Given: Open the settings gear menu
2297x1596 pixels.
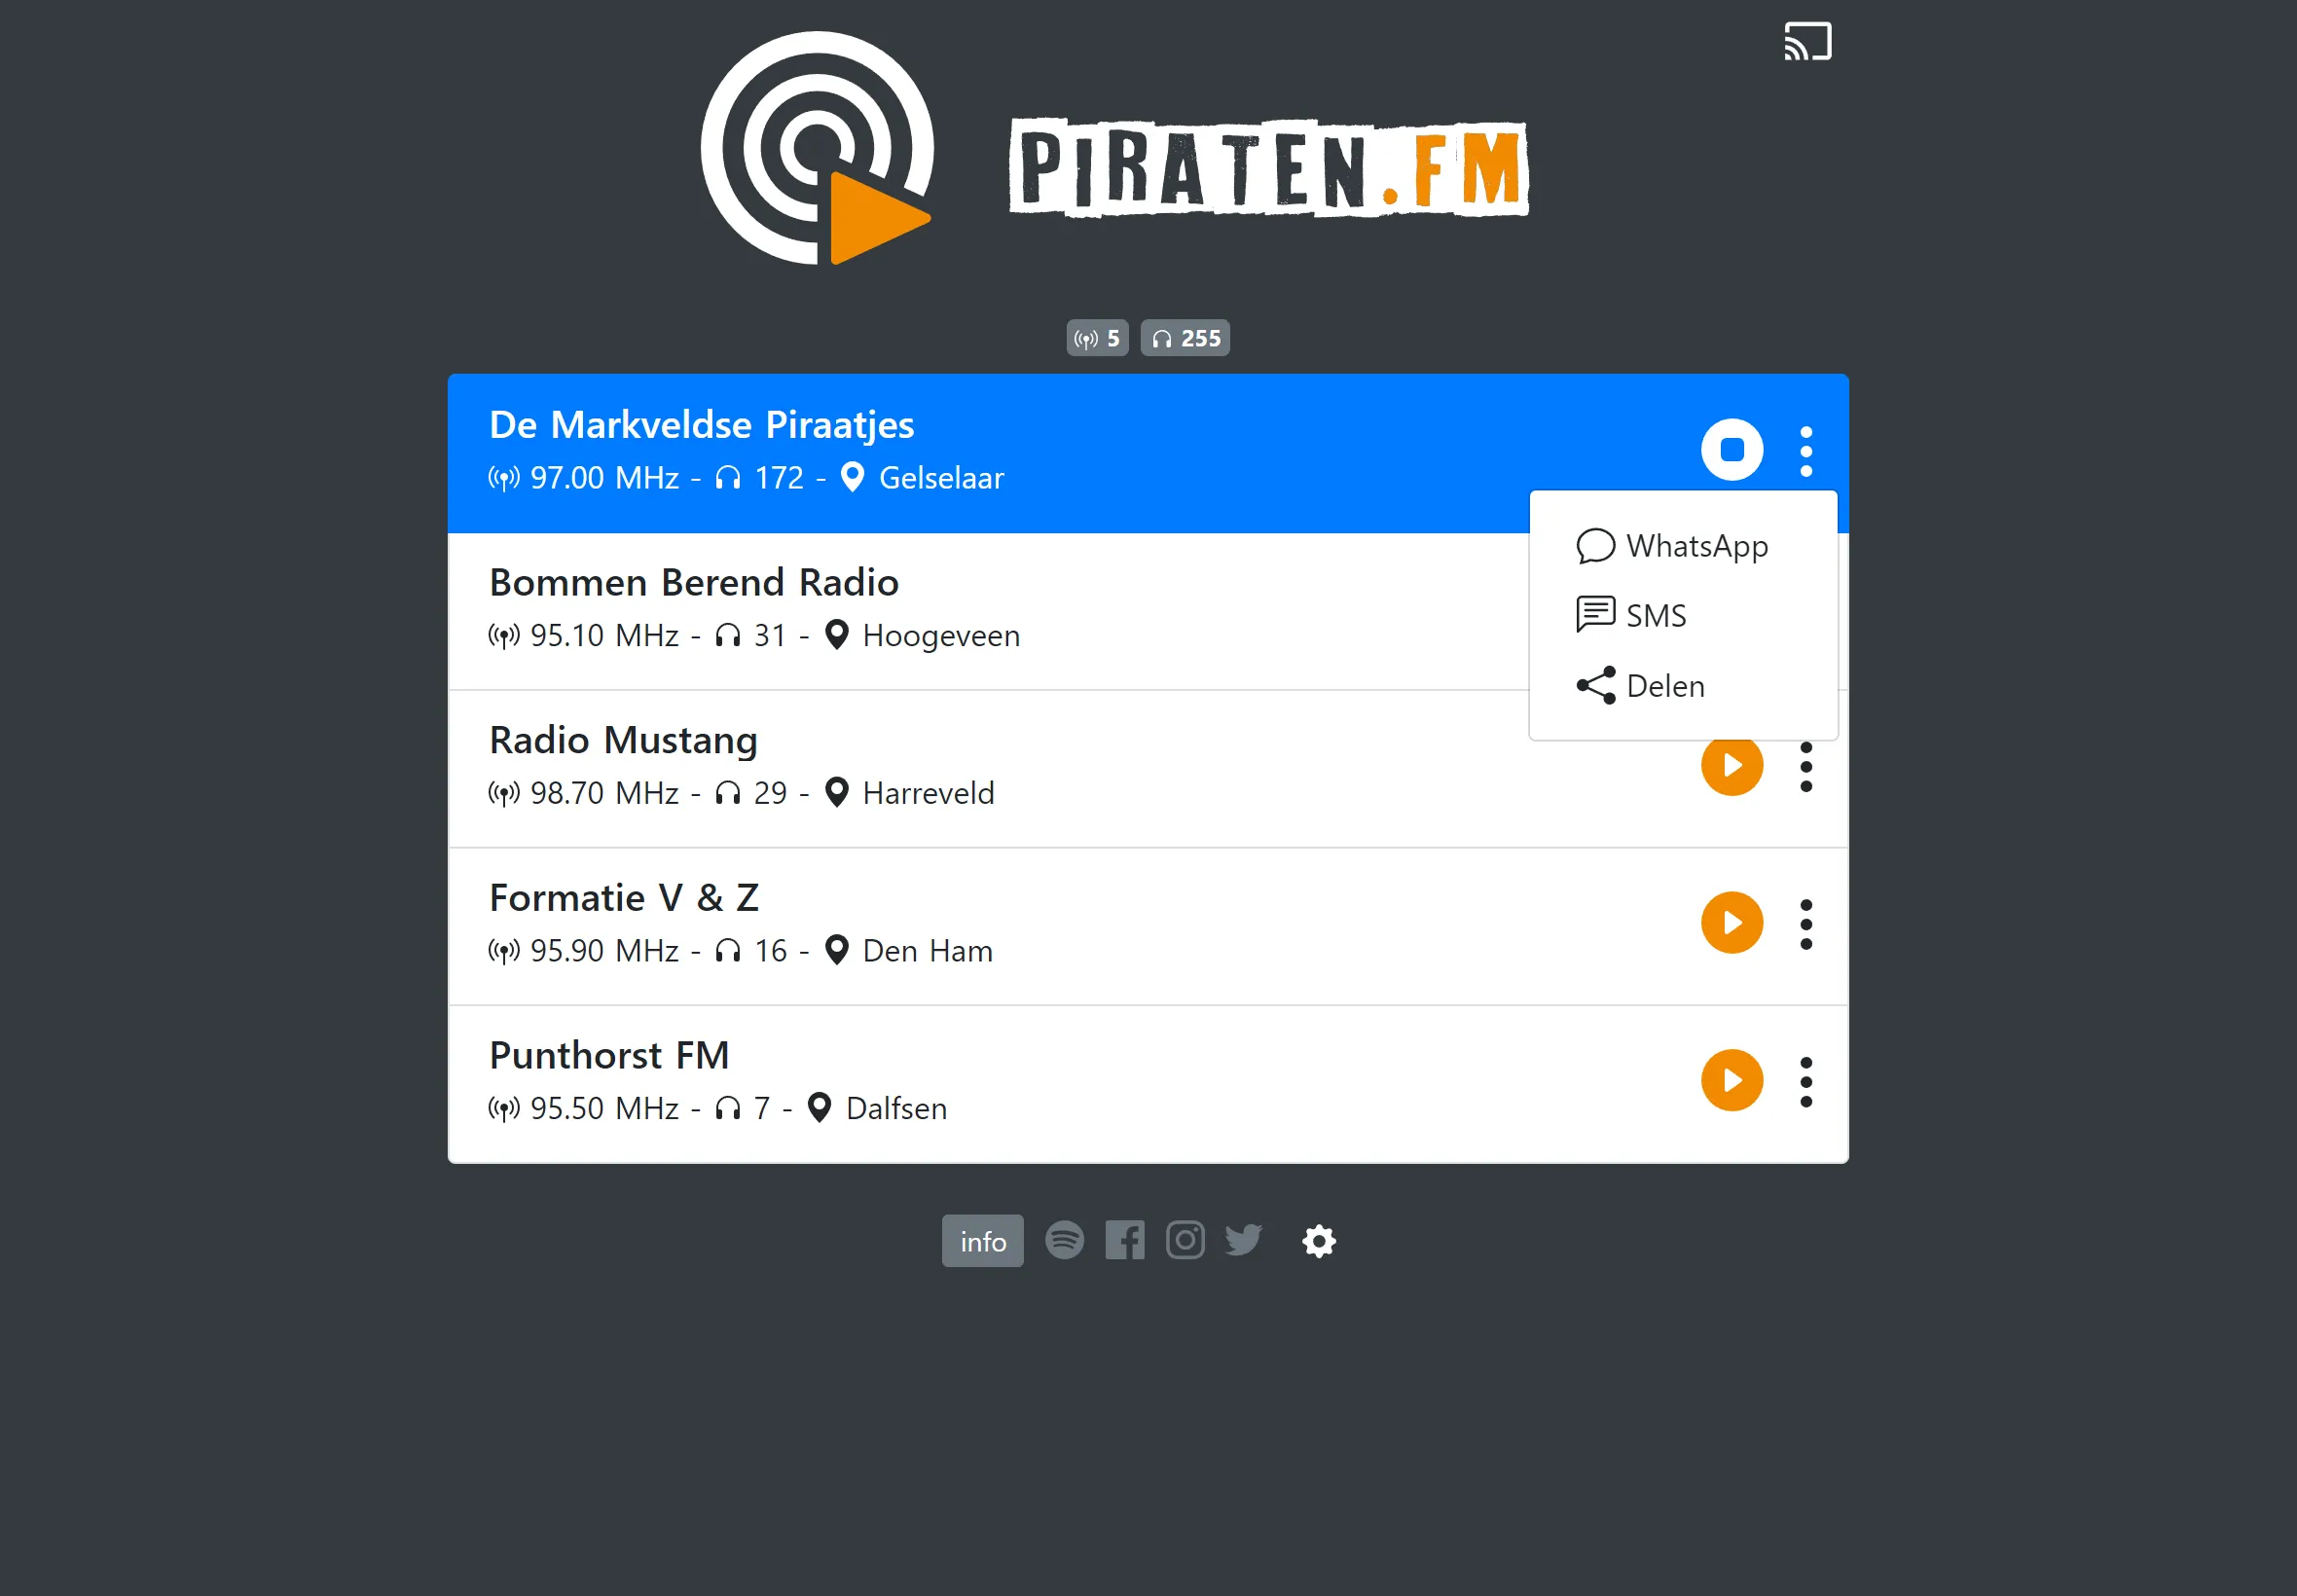Looking at the screenshot, I should click(1322, 1240).
